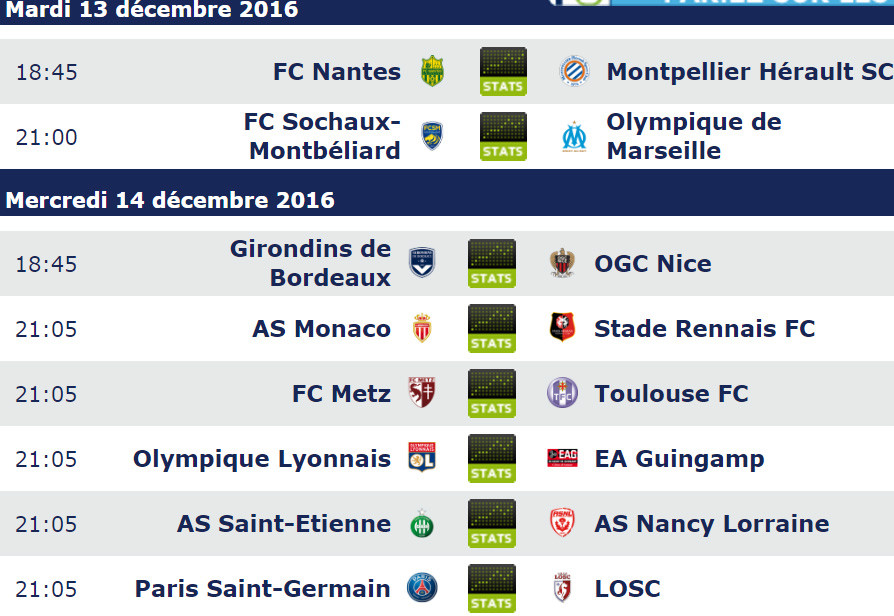This screenshot has height=616, width=894.
Task: Open the Stade Rennais FC team link
Action: [x=705, y=329]
